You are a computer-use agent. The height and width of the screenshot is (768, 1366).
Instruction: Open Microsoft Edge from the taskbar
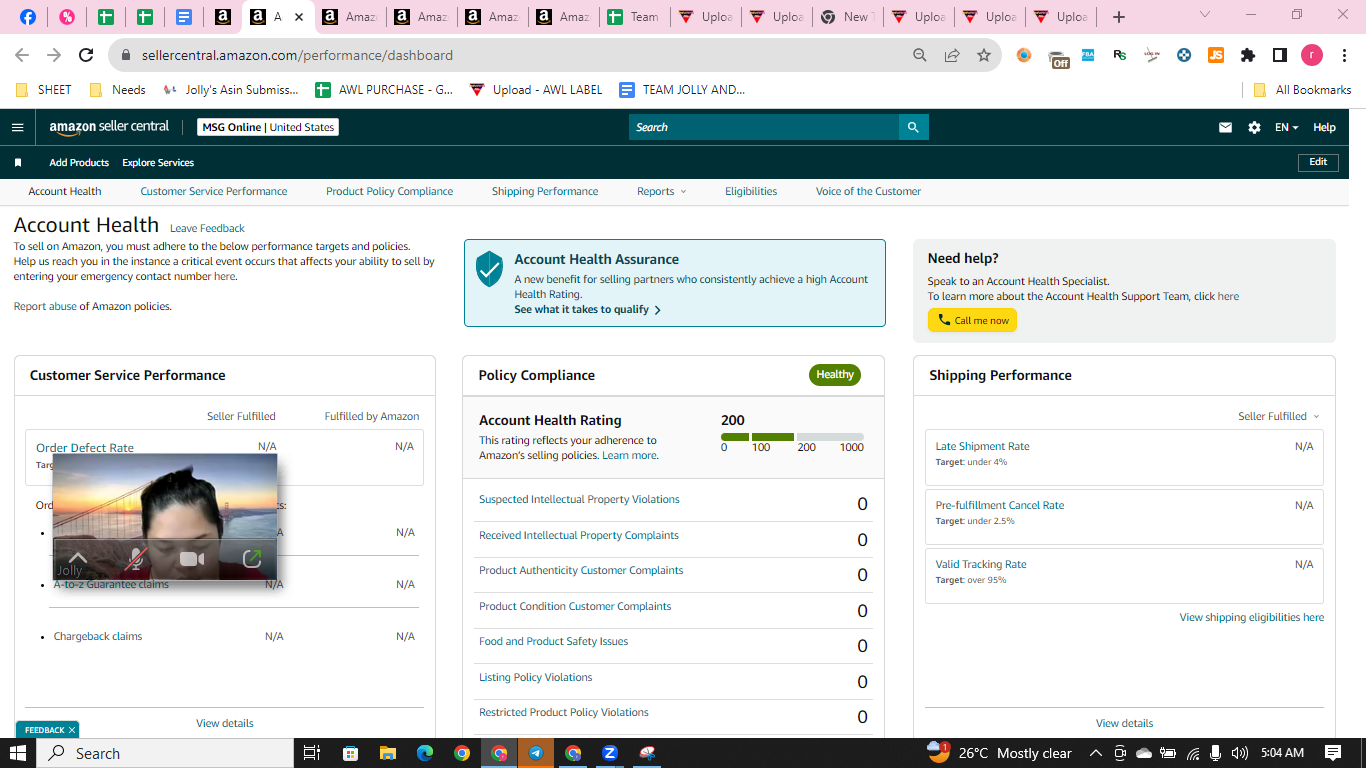(x=425, y=753)
